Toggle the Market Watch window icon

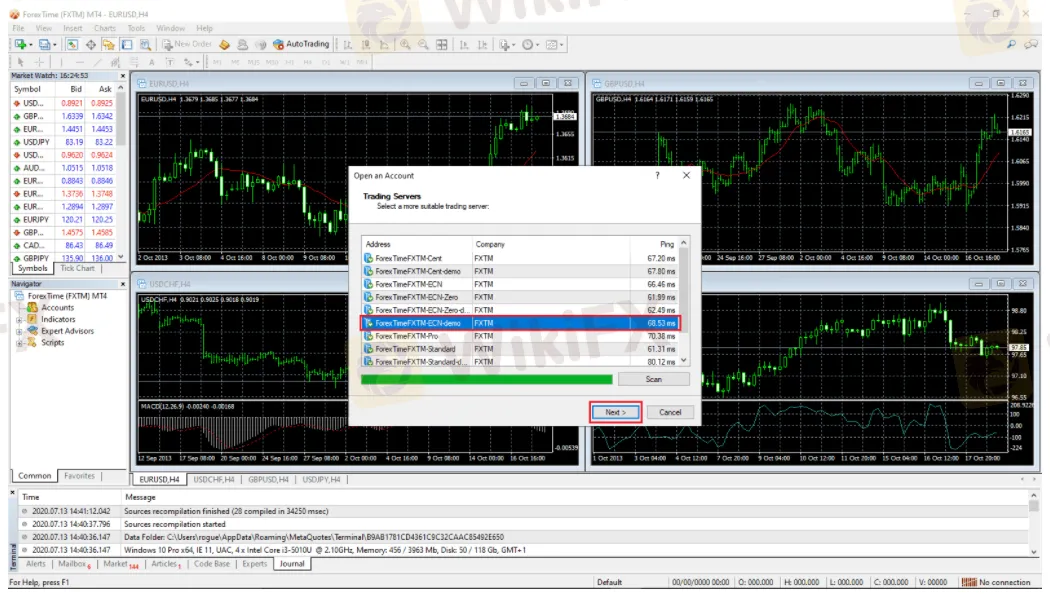pyautogui.click(x=72, y=44)
